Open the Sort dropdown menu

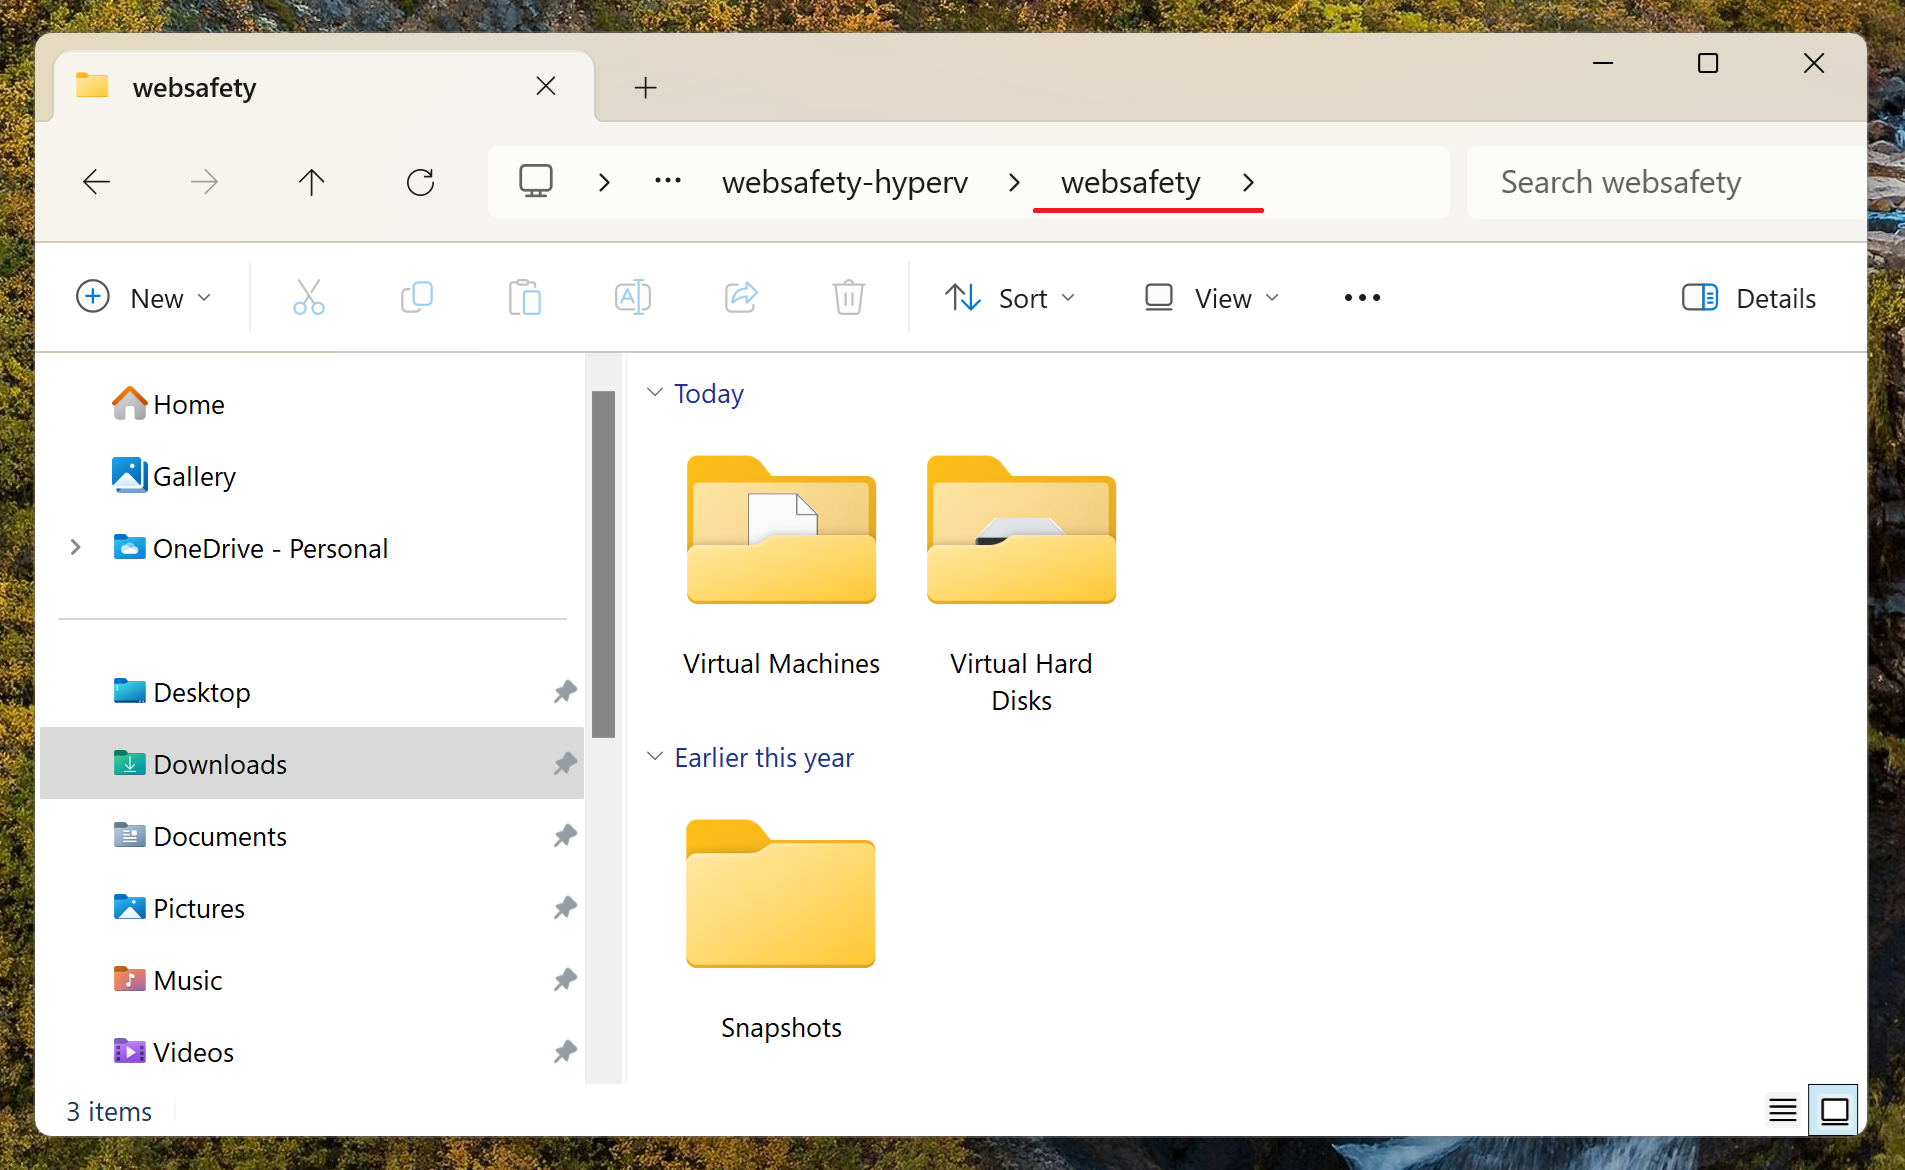click(1011, 298)
